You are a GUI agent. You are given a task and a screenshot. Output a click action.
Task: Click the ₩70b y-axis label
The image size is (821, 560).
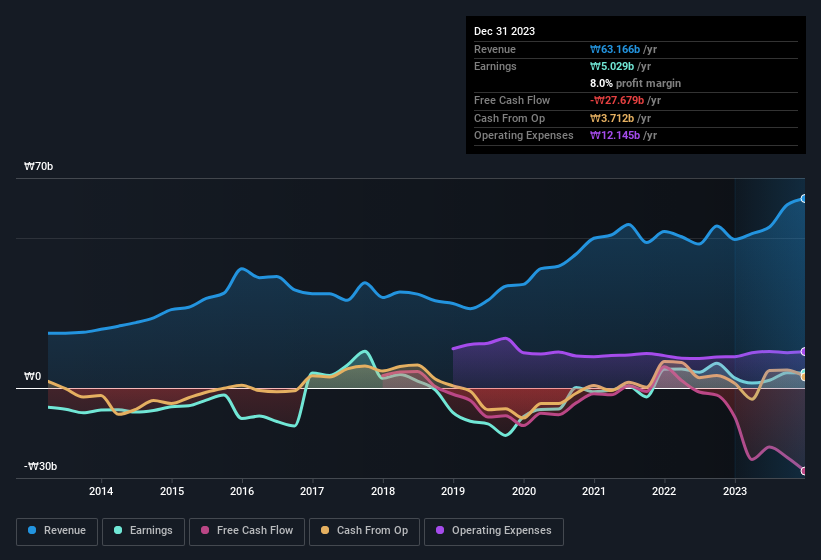(39, 167)
